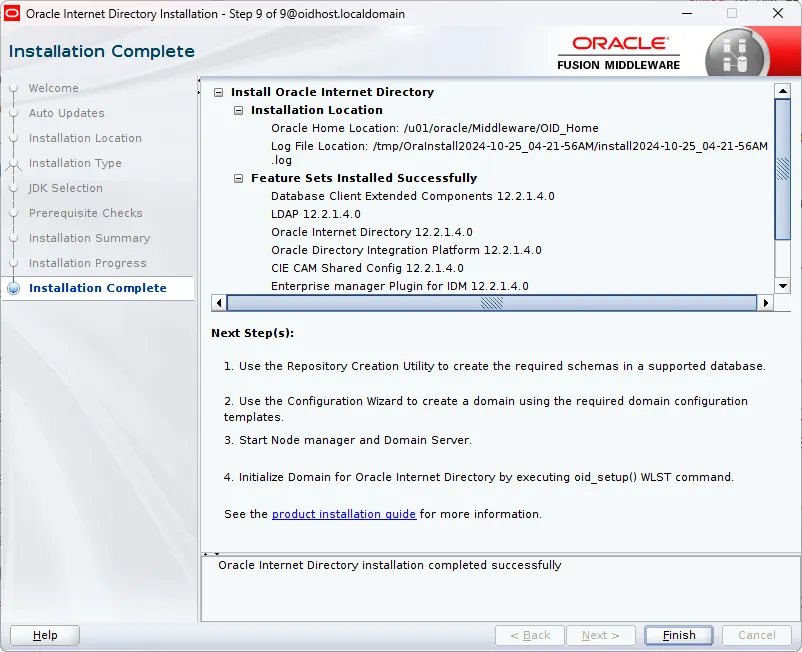Click the Fusion Middleware globe logo
Viewport: 802px width, 652px height.
pos(736,55)
